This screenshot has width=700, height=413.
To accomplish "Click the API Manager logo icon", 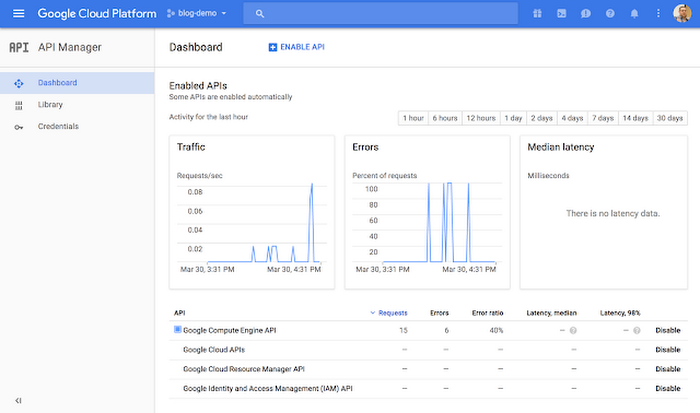I will (x=19, y=47).
